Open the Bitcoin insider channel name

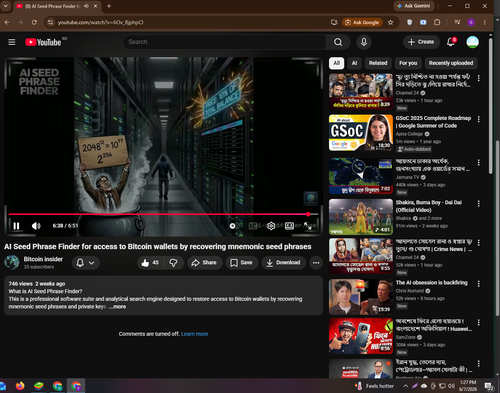tap(43, 259)
